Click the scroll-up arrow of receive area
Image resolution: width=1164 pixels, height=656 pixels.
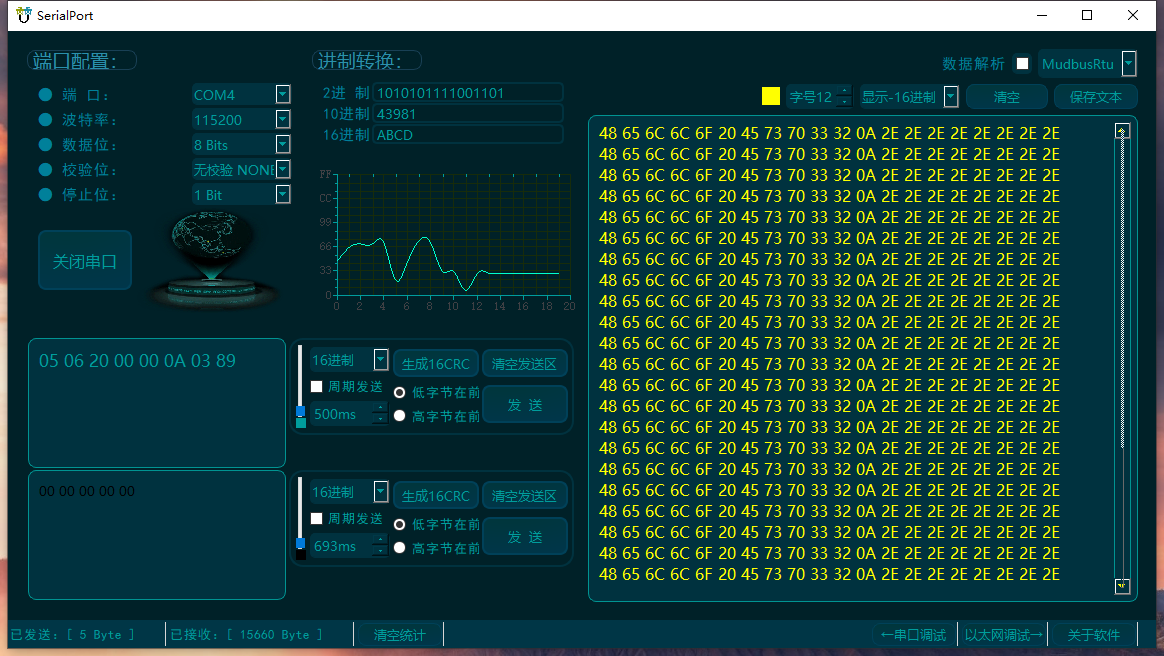(1122, 131)
